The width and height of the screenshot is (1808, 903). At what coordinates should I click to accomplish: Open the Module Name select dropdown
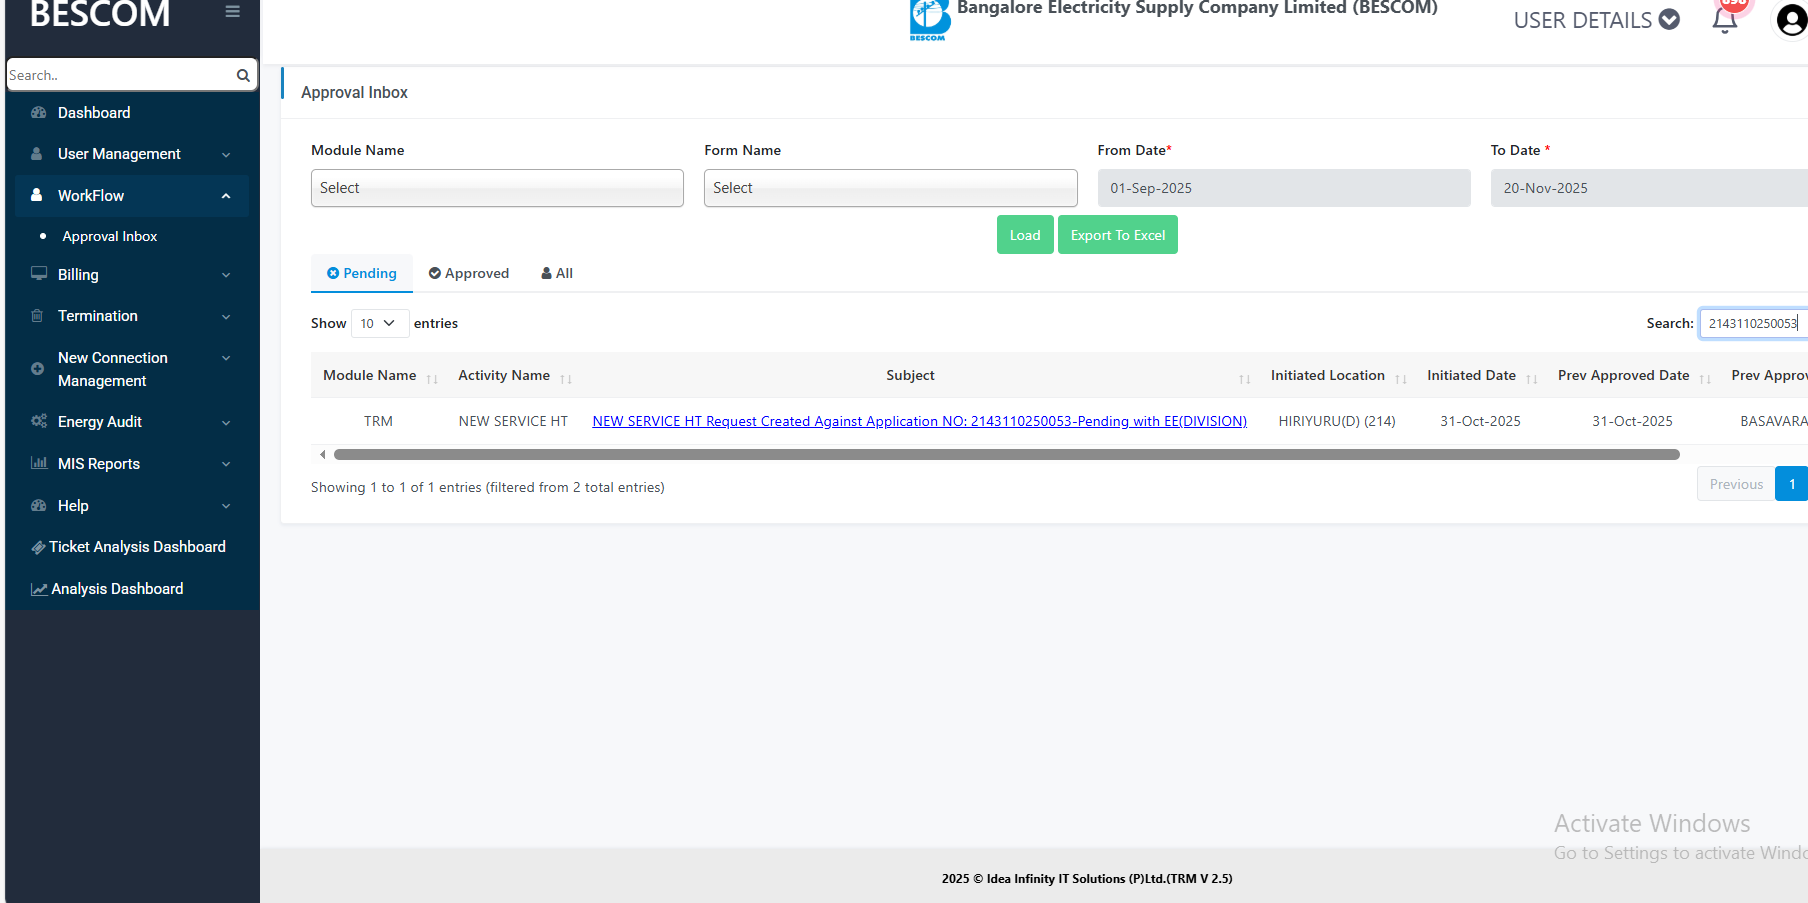[x=497, y=188]
